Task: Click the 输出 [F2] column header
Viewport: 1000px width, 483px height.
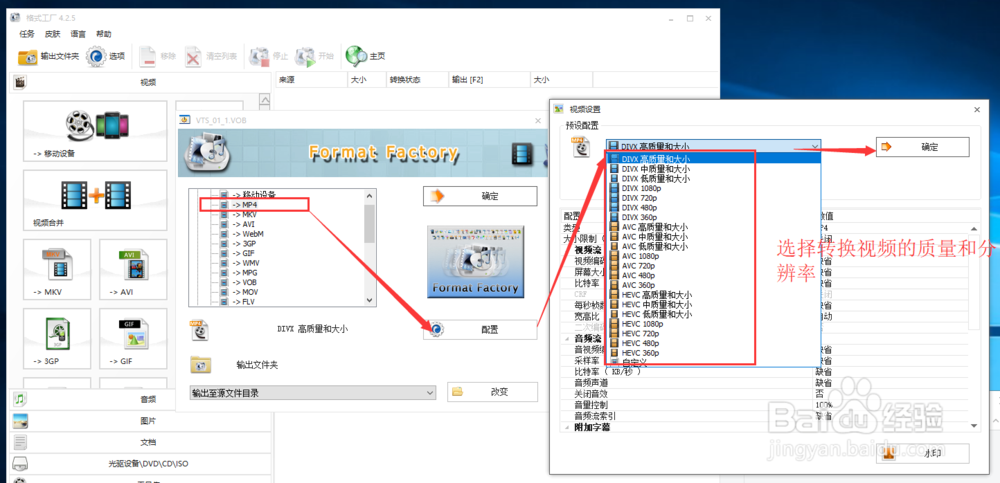Action: tap(489, 80)
